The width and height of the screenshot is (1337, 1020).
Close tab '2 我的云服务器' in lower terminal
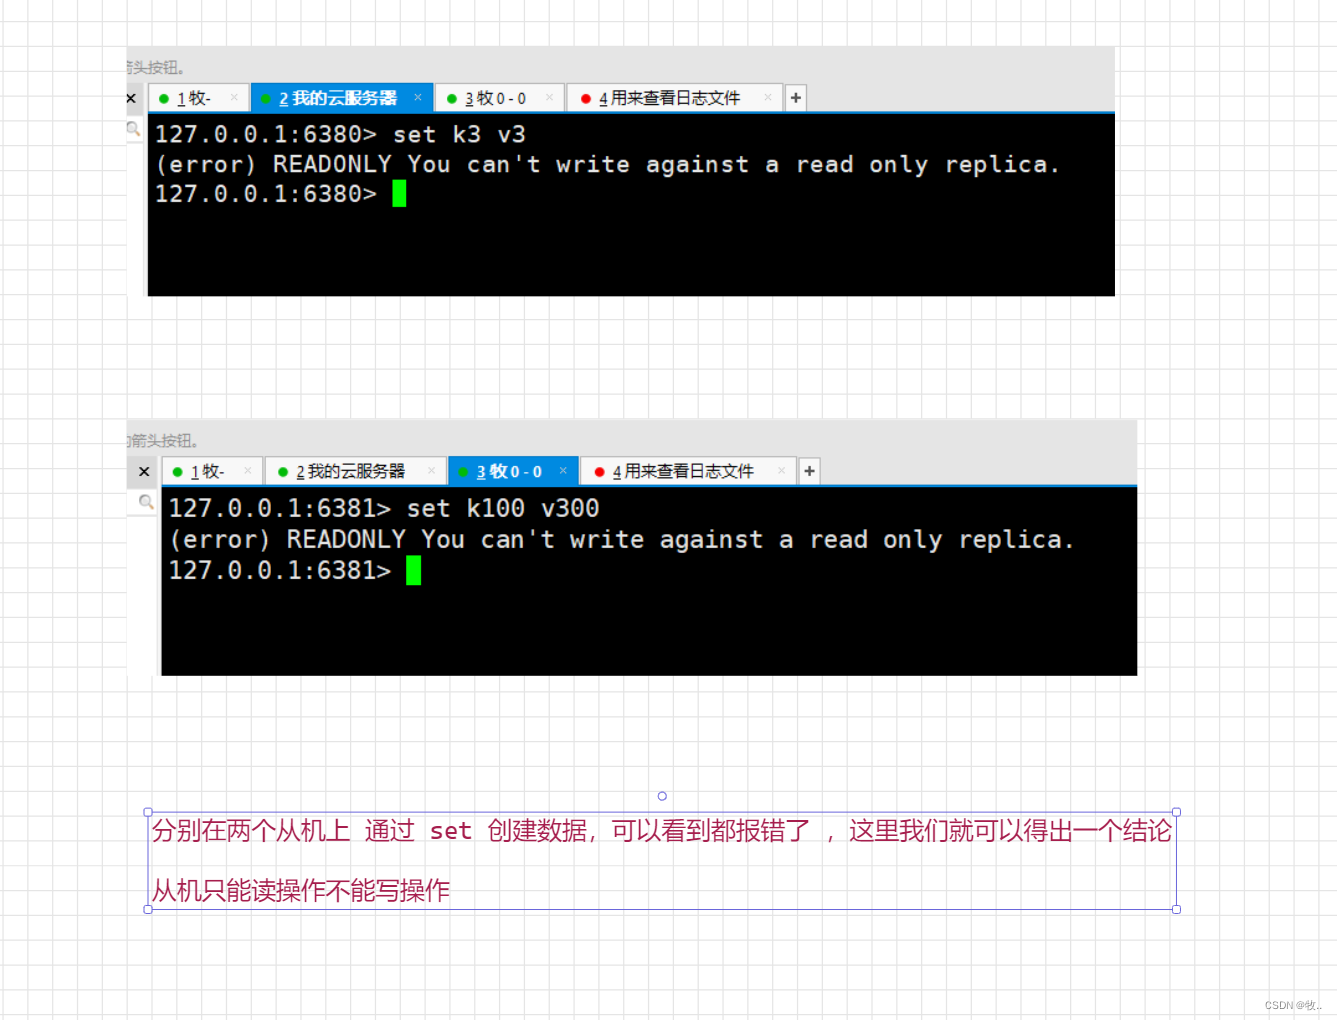(431, 470)
